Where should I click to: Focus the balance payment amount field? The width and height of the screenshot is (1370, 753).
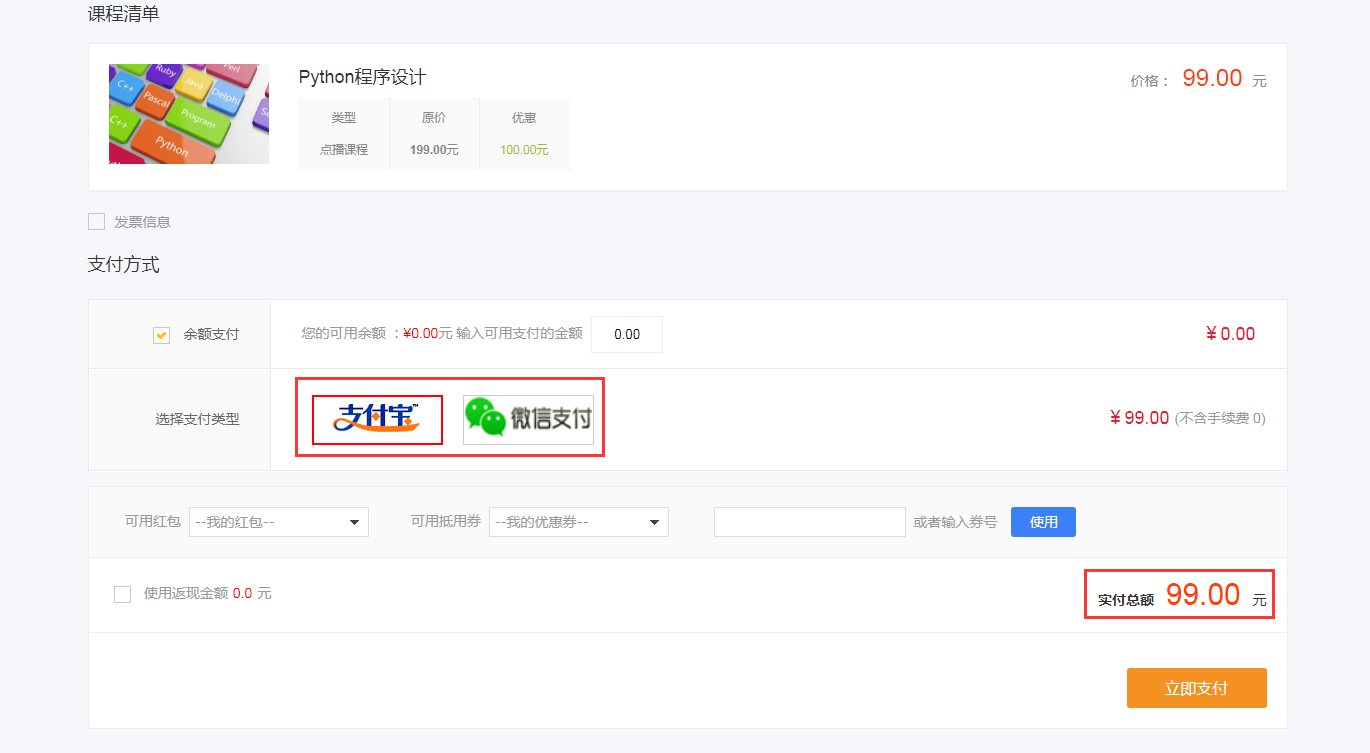tap(626, 335)
